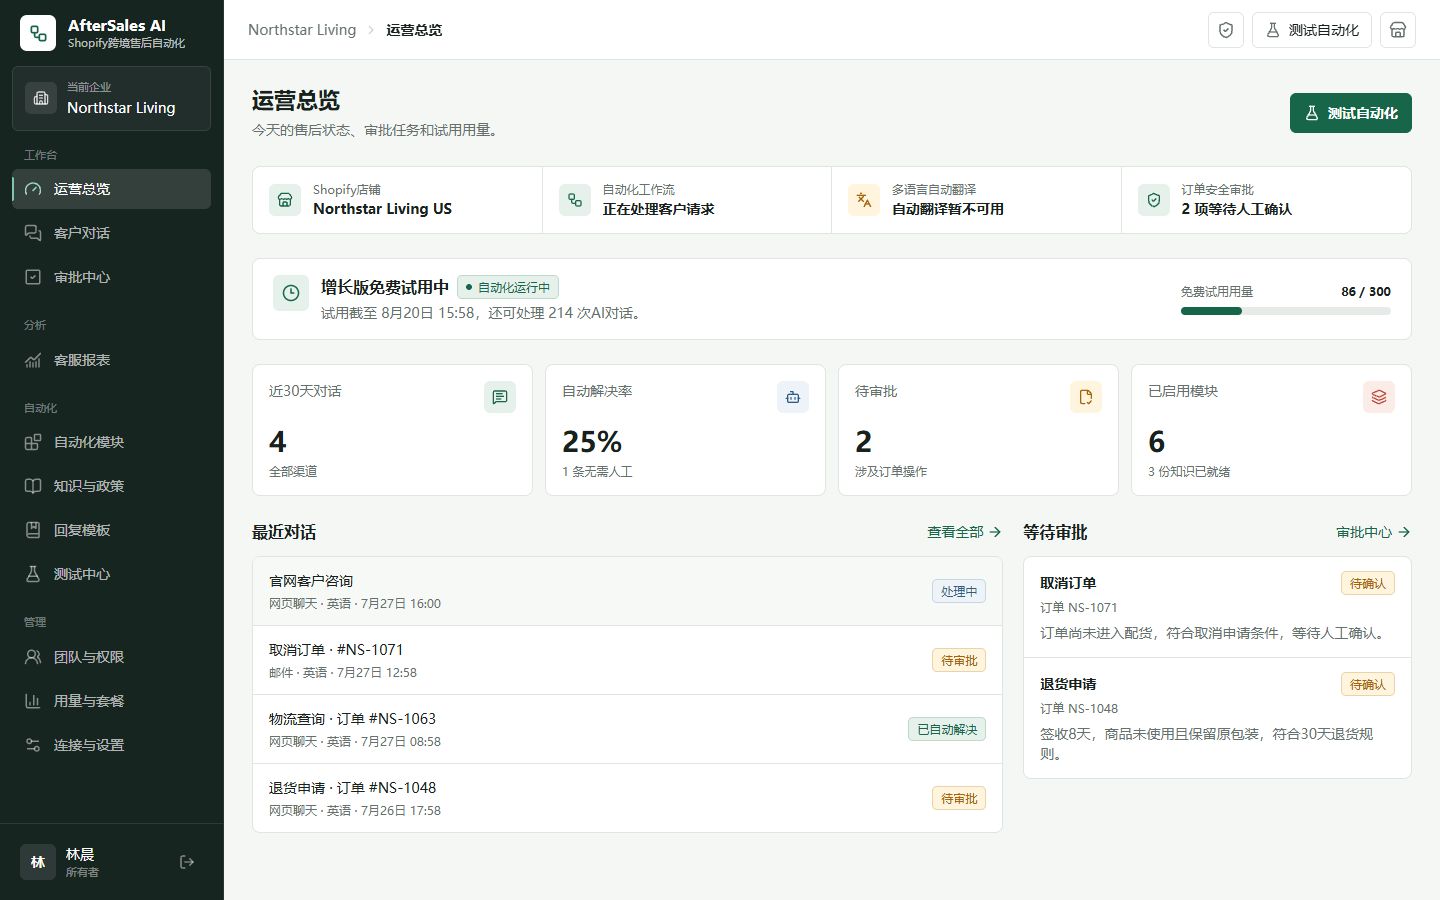1440x900 pixels.
Task: Open the 退货申请 approval item NS-1048
Action: (1217, 718)
